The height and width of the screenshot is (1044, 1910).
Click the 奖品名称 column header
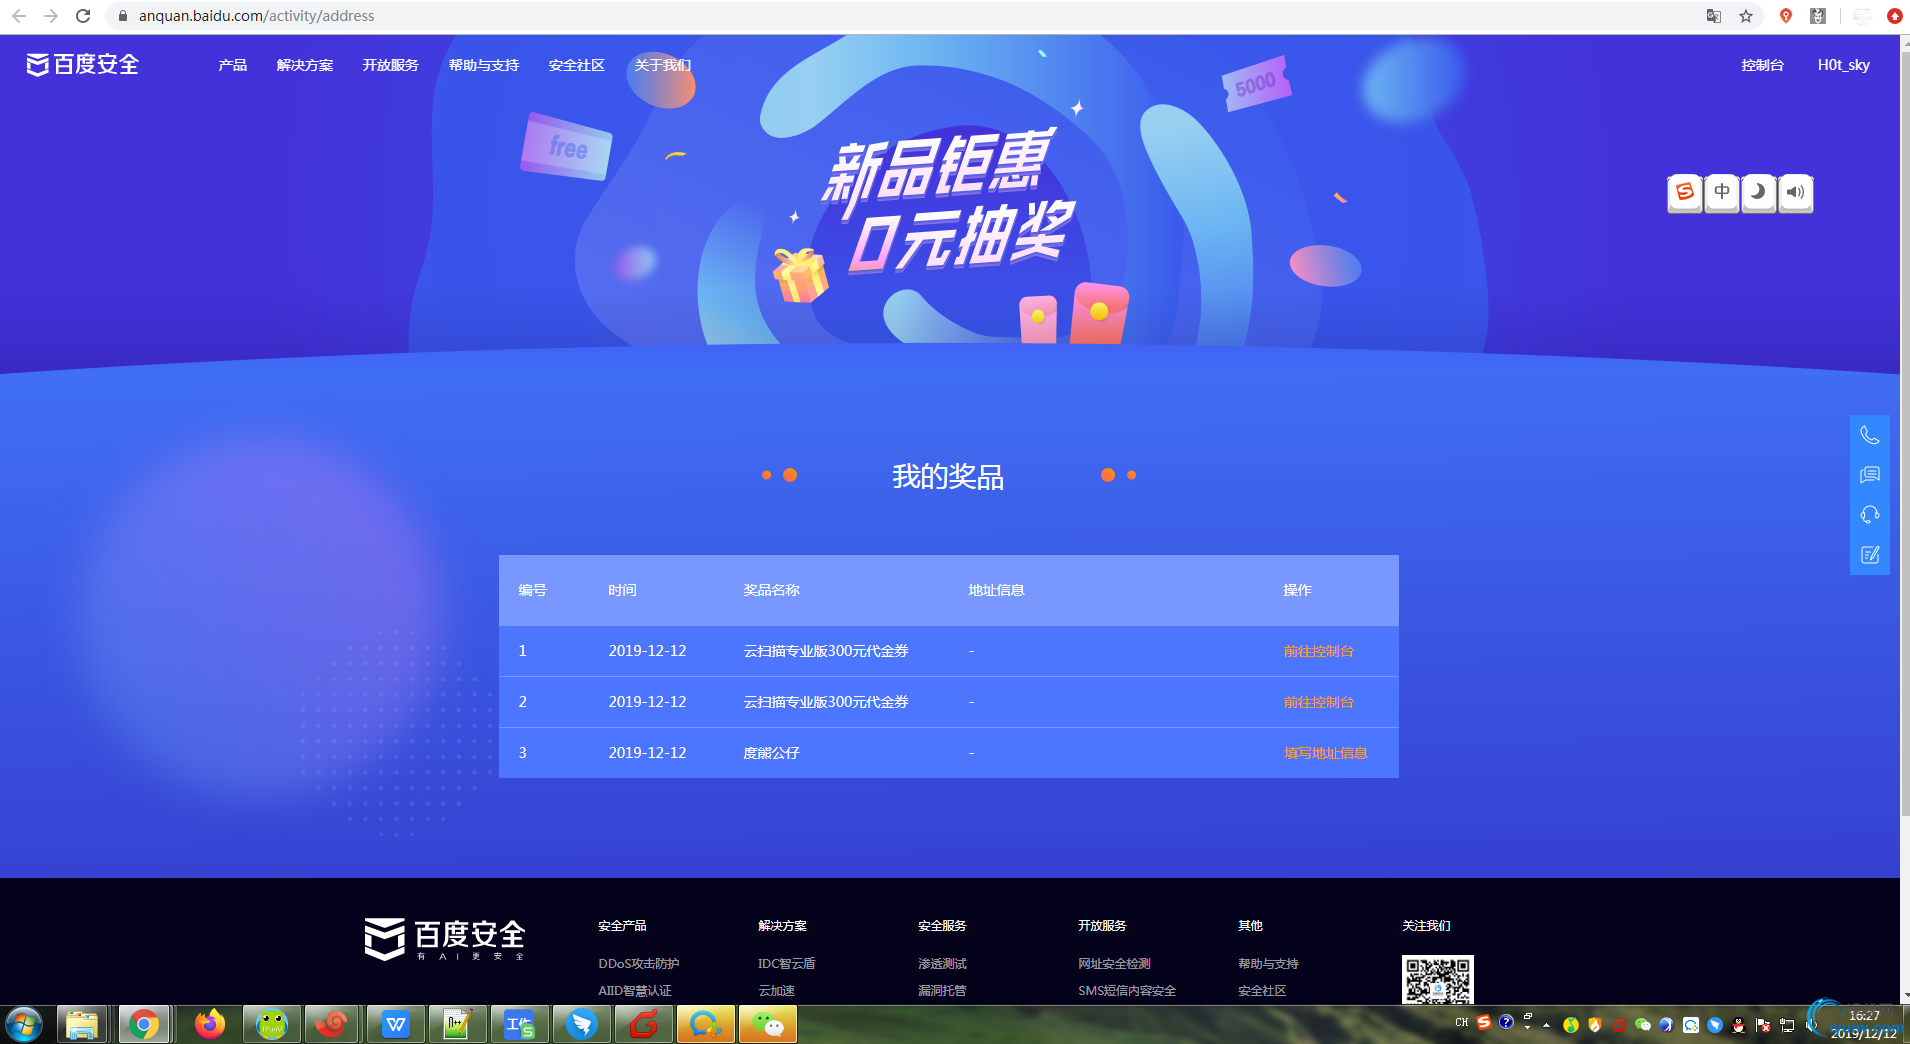[x=771, y=590]
